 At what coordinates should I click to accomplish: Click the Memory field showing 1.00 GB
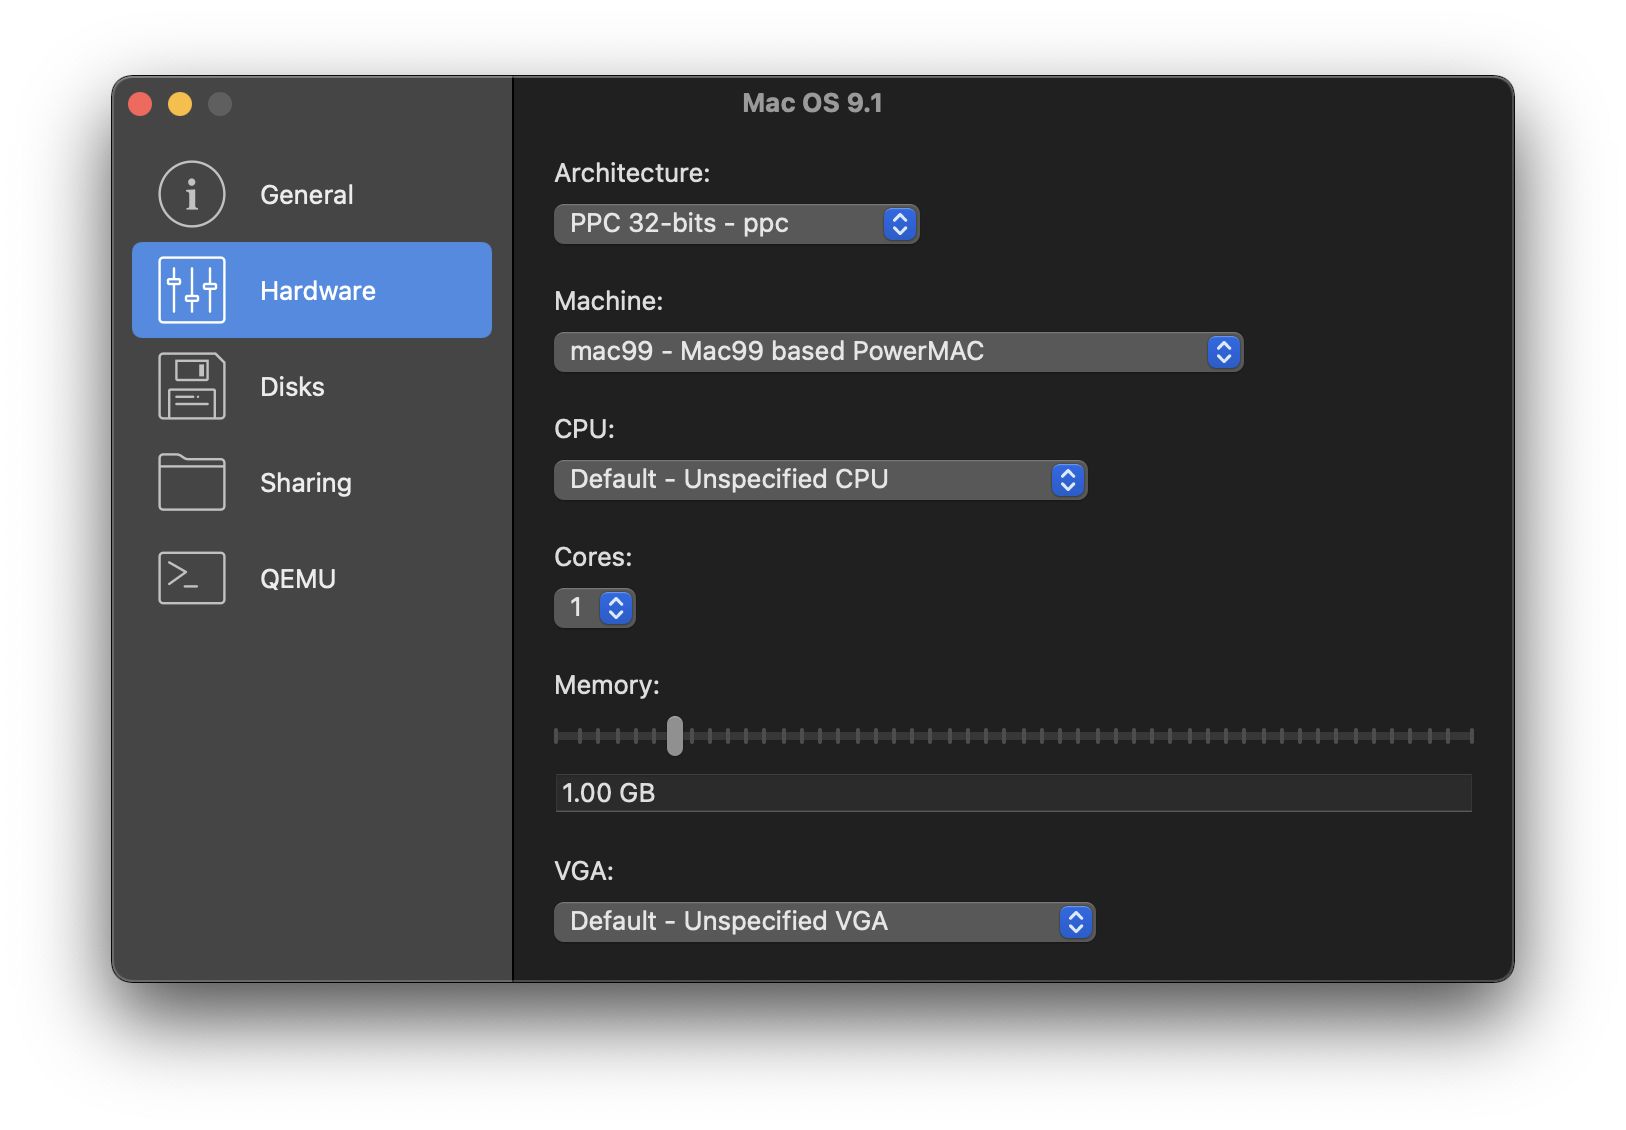(1013, 793)
